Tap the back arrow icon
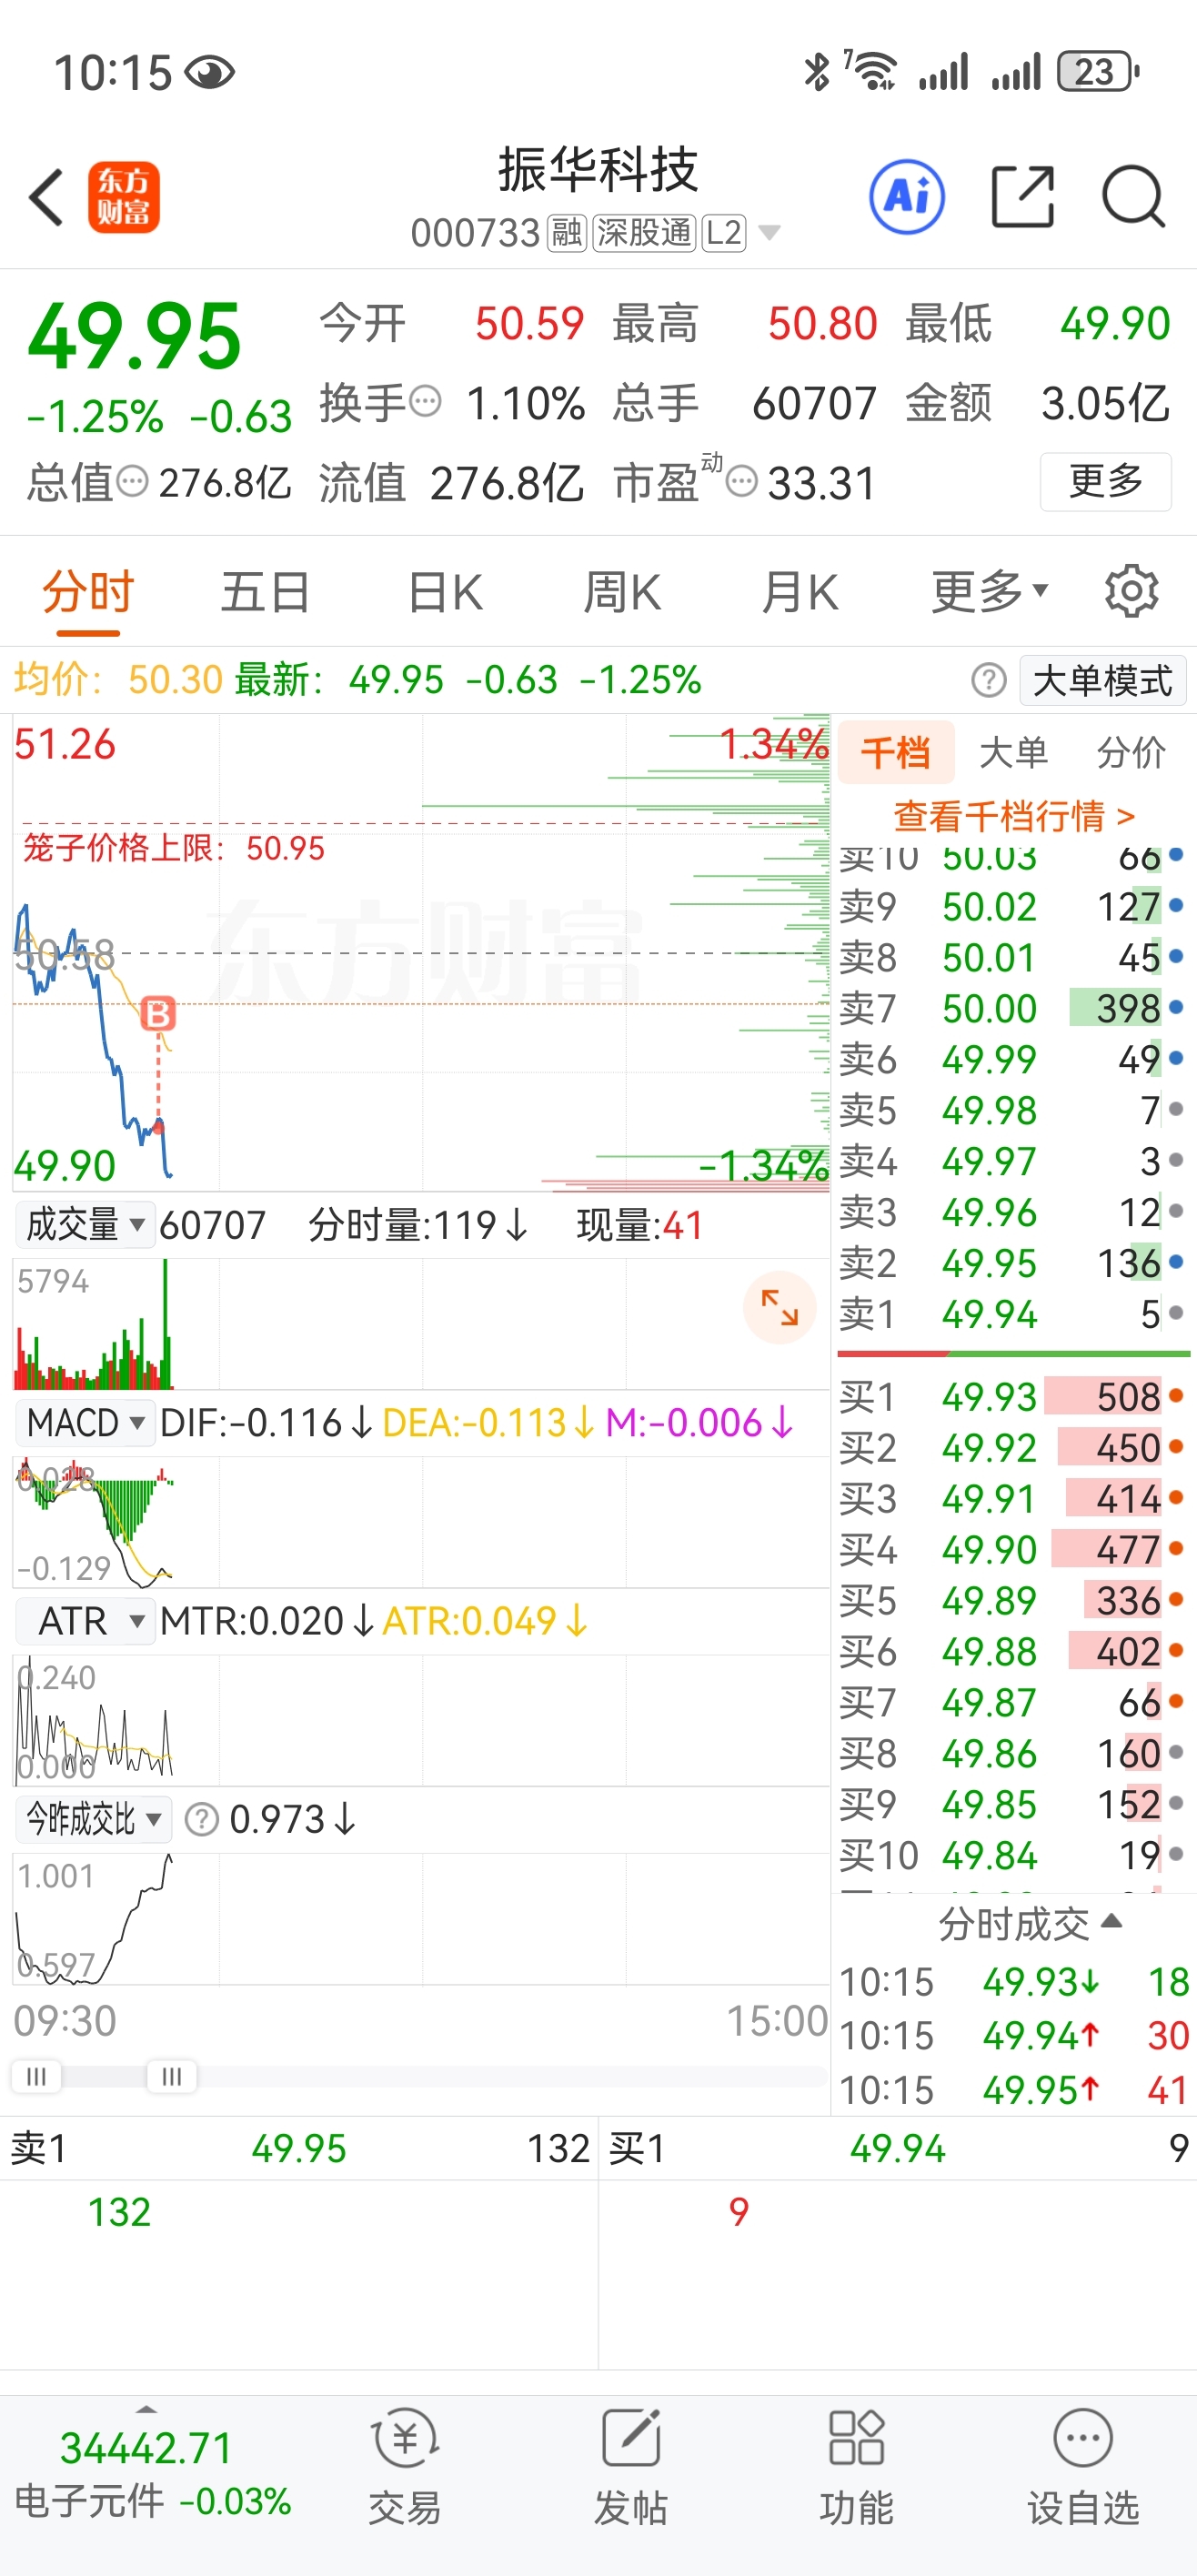This screenshot has width=1197, height=2576. 46,197
